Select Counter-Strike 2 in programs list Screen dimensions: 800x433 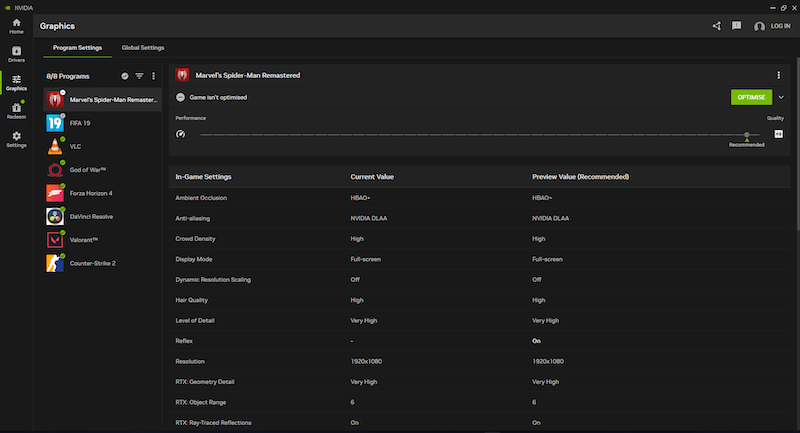pyautogui.click(x=103, y=263)
